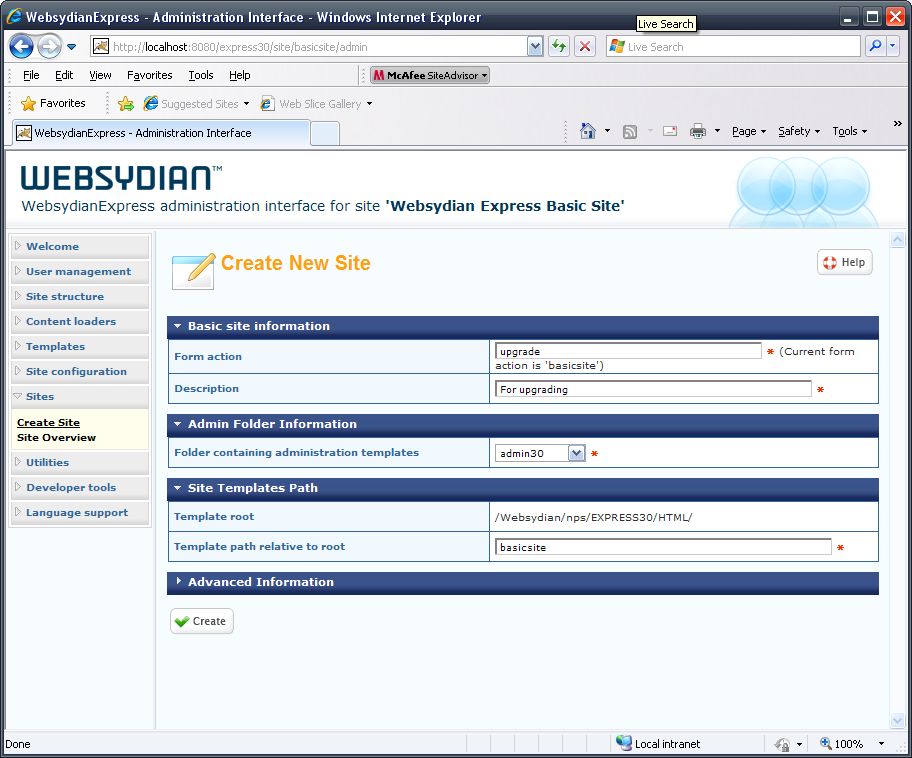Expand the Templates sidebar section
The image size is (912, 758).
(x=80, y=346)
